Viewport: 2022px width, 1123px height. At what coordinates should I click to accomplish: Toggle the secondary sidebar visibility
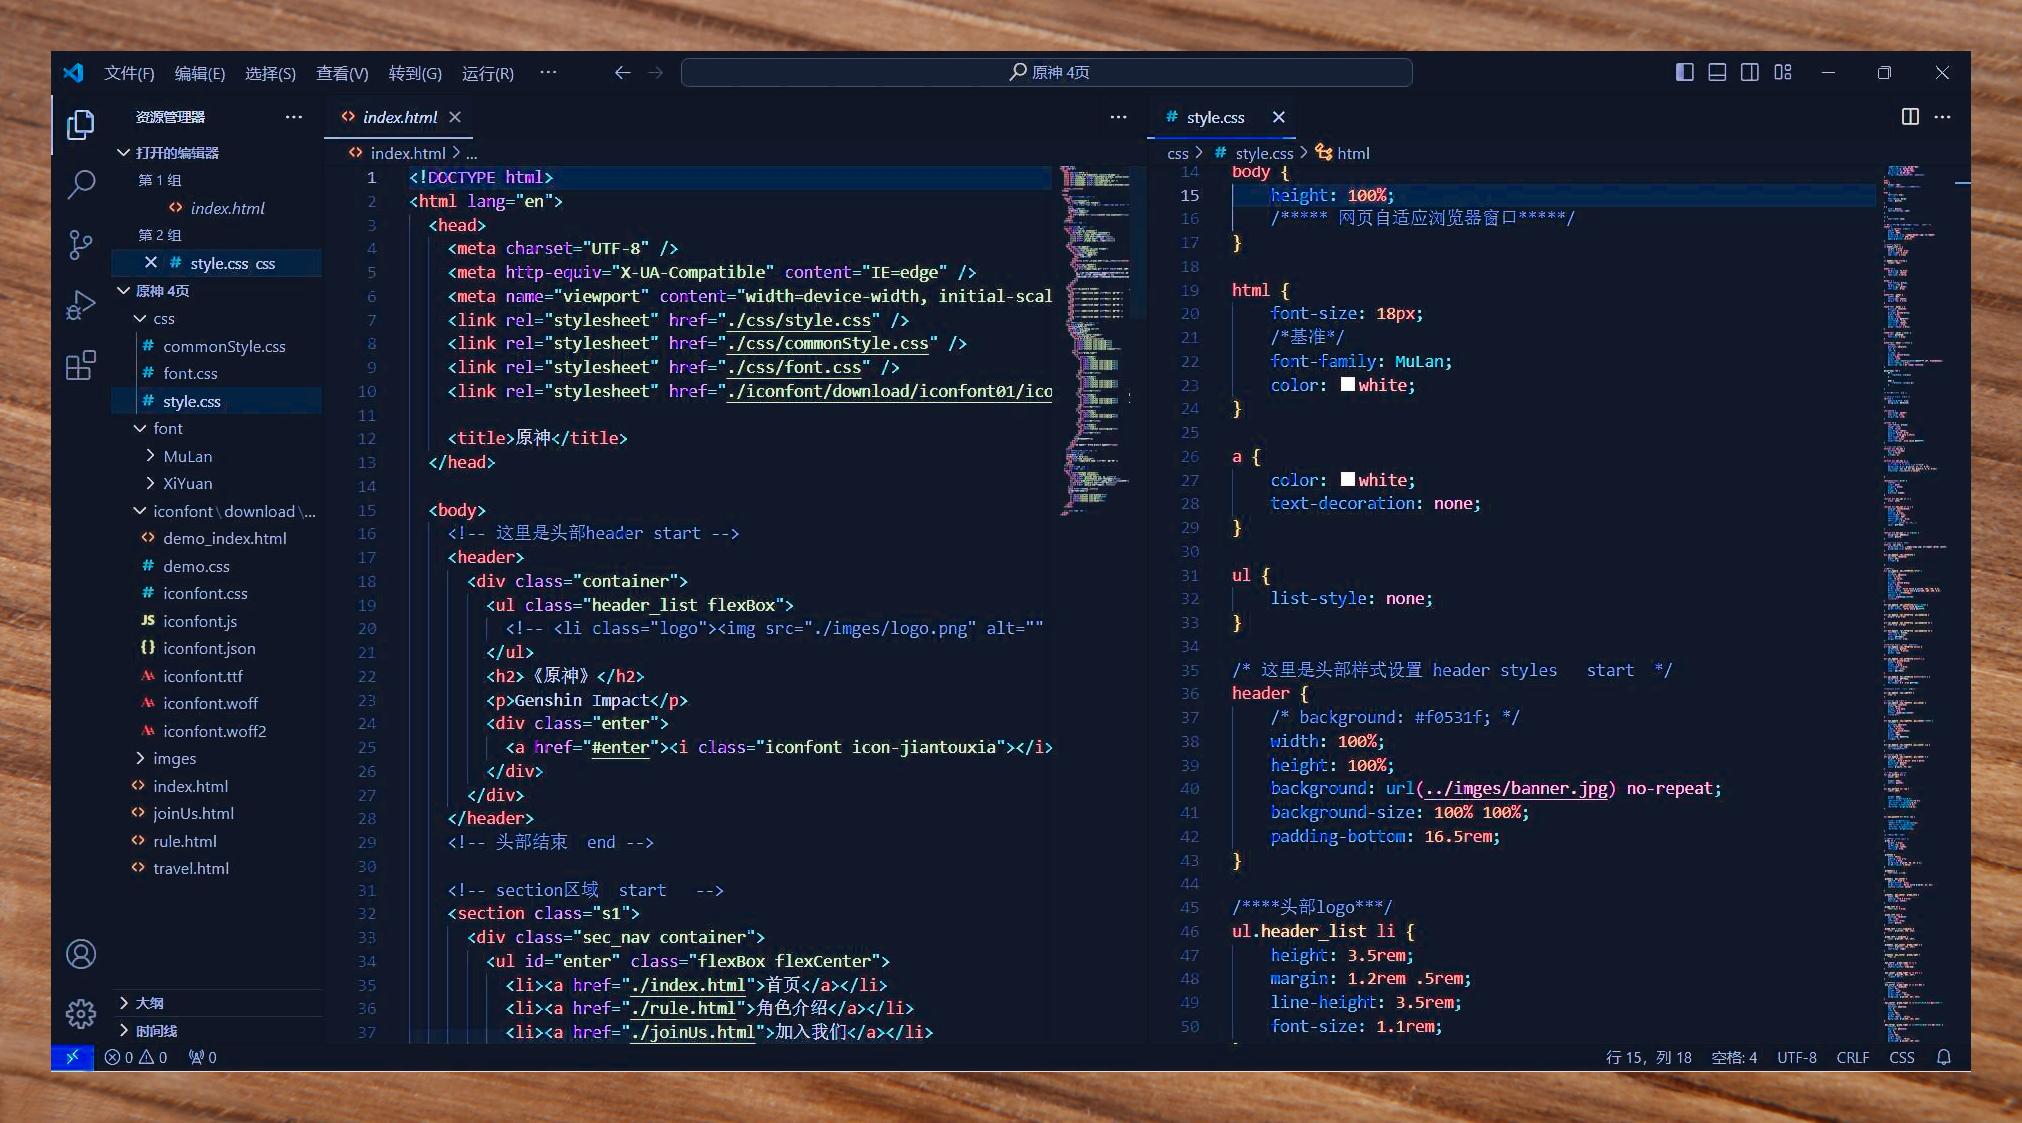1750,72
